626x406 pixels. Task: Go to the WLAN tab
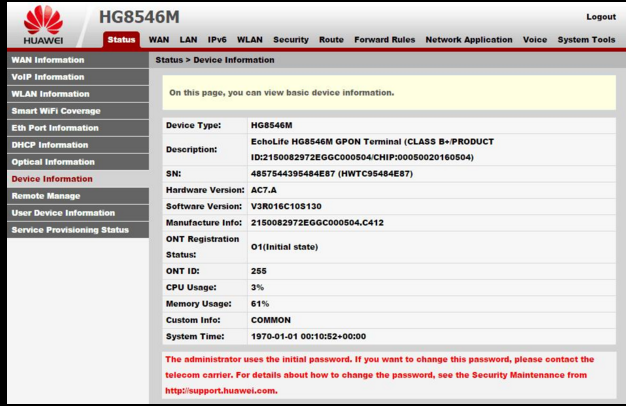click(250, 40)
